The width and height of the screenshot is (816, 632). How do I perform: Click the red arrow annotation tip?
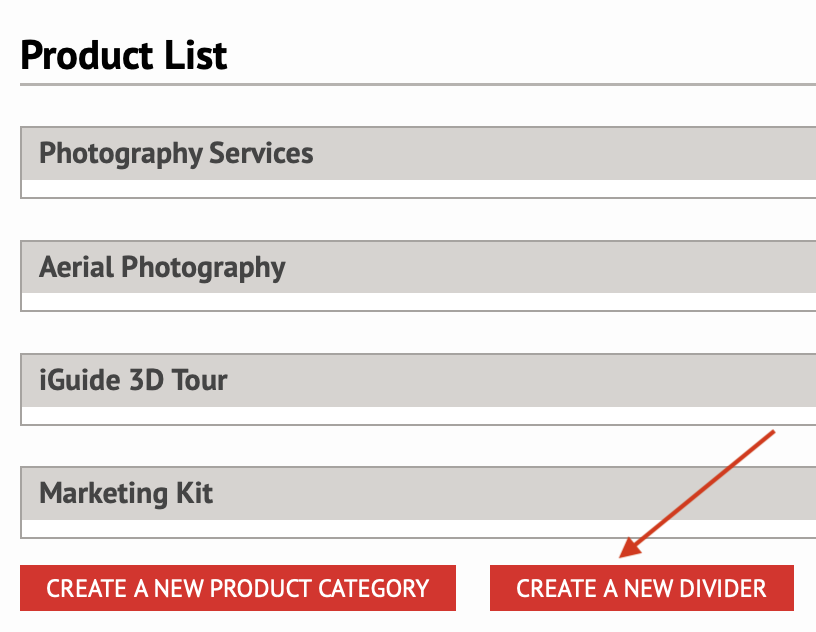click(623, 555)
